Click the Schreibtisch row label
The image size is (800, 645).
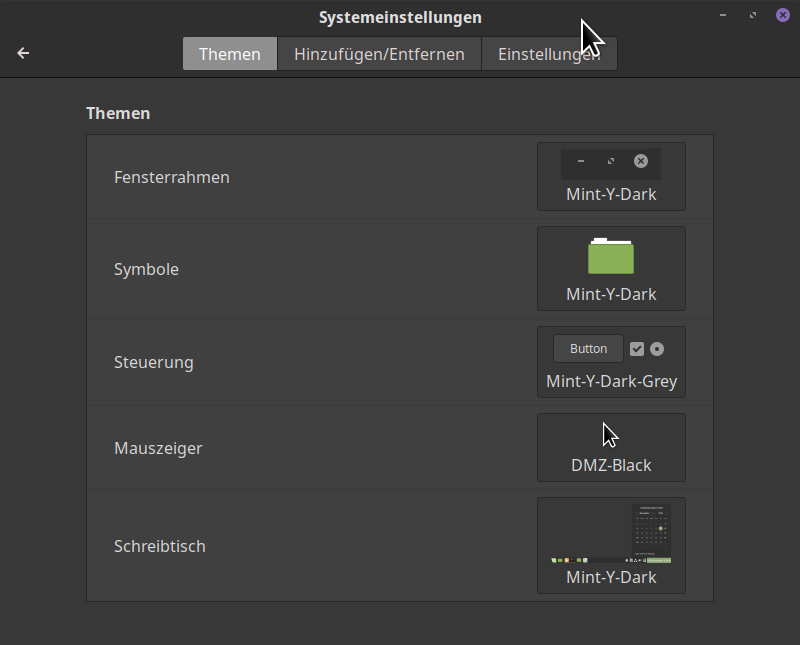point(160,546)
